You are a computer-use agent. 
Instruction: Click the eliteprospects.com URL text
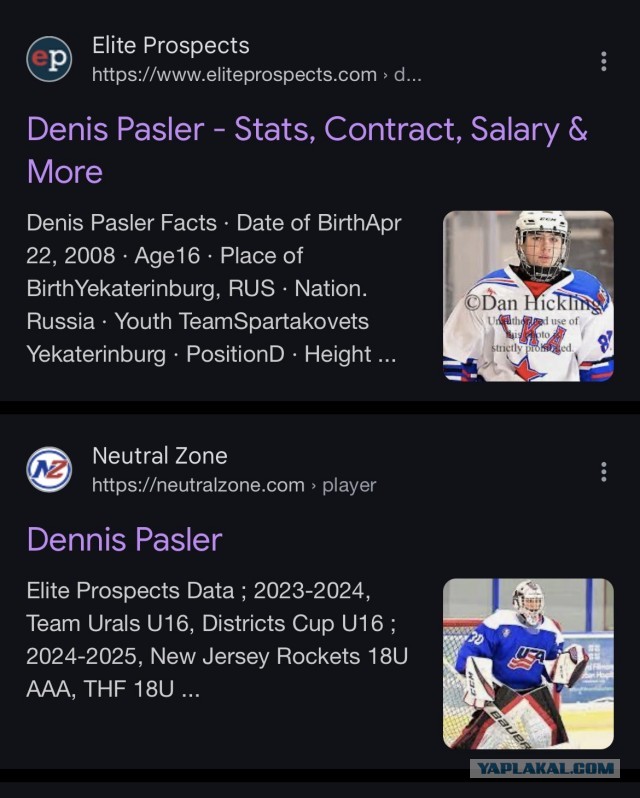(x=235, y=75)
